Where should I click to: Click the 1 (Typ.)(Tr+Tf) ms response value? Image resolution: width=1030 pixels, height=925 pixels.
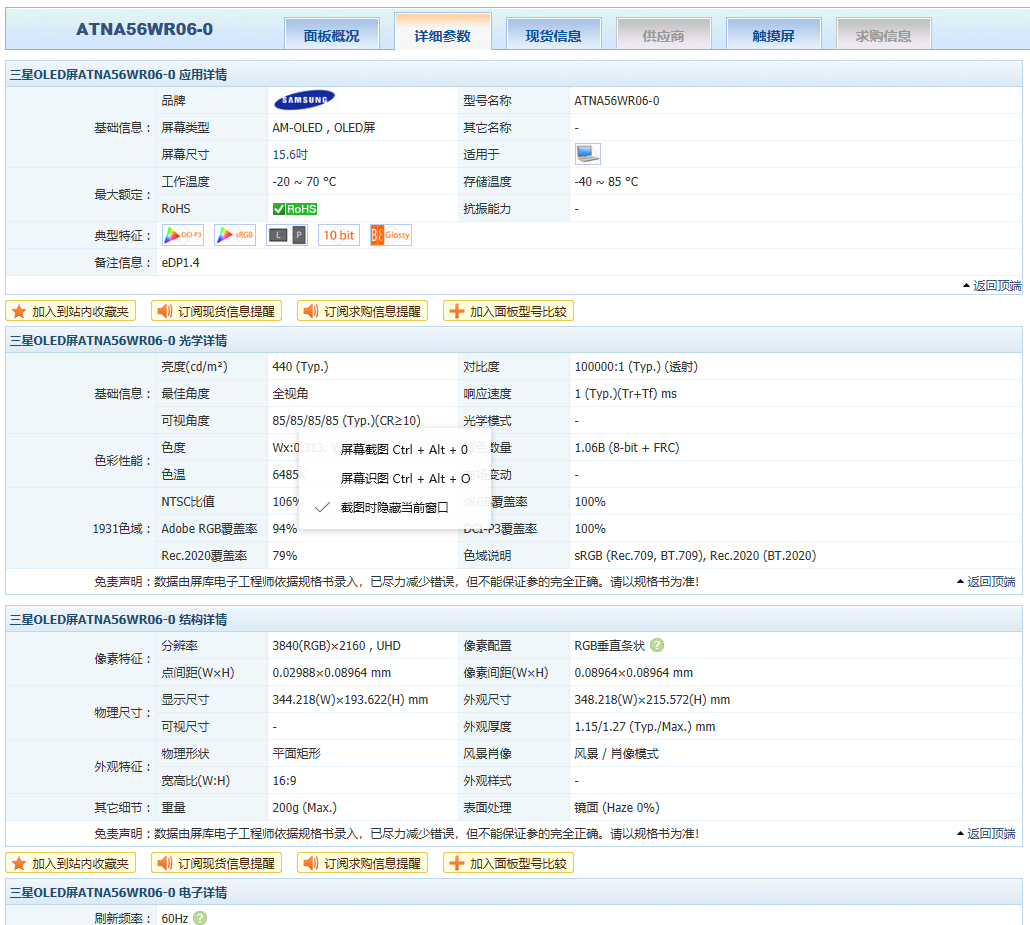tap(625, 394)
